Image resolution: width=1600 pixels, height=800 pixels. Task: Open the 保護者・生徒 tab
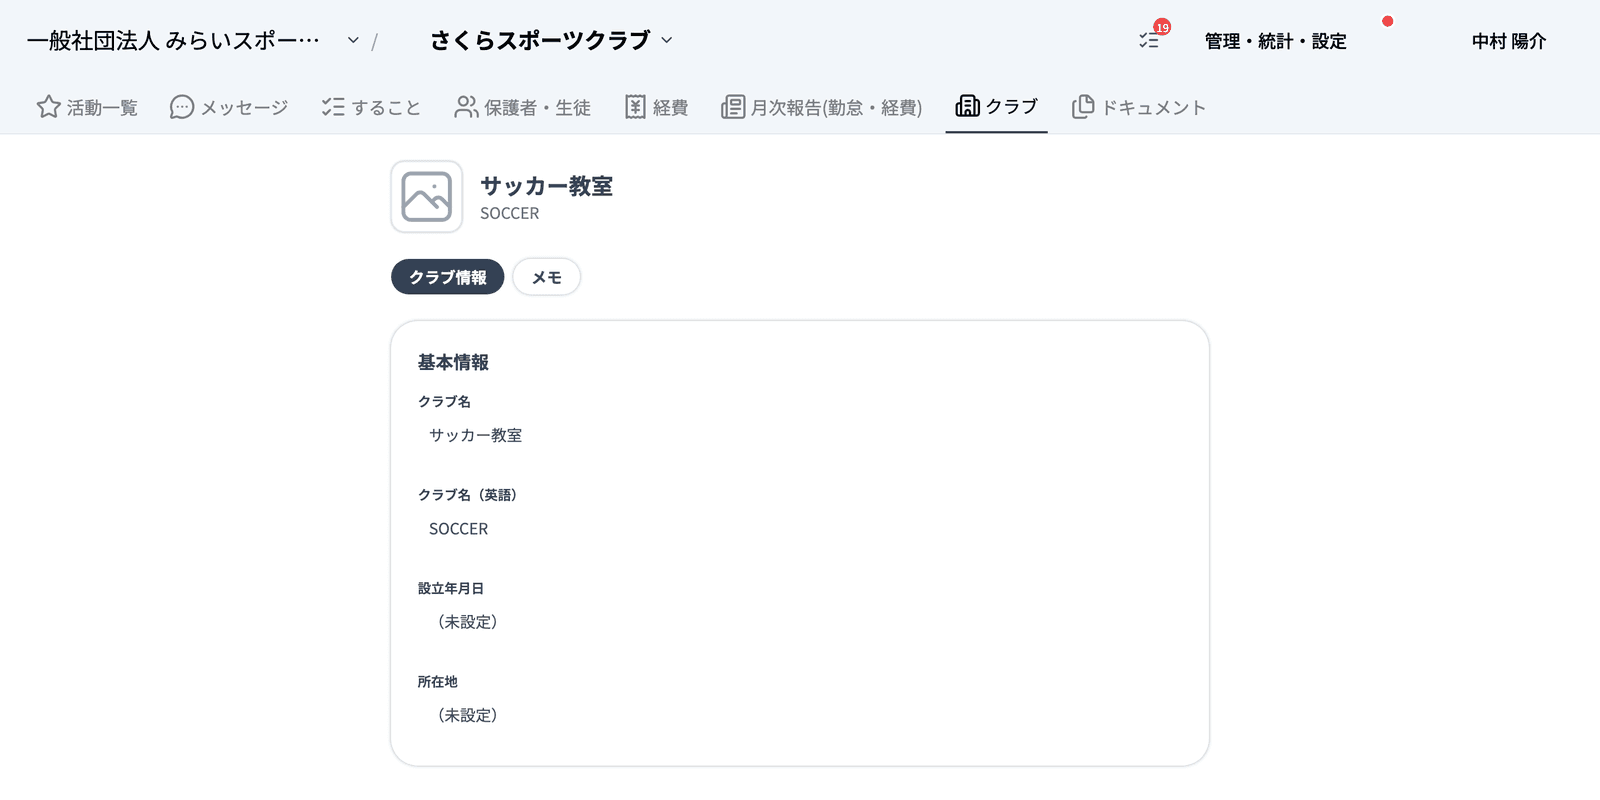tap(522, 107)
